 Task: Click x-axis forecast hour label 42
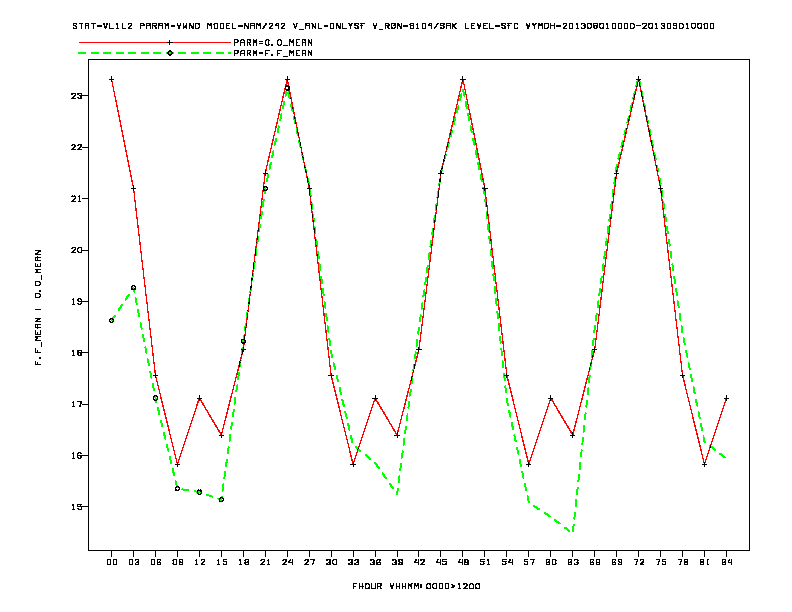419,562
